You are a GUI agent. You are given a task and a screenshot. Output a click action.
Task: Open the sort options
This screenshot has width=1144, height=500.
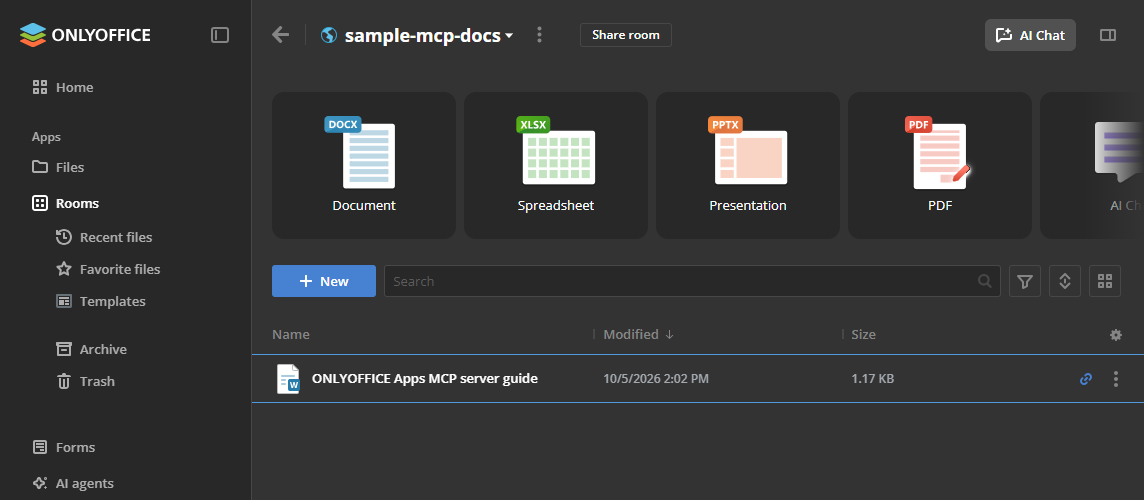[1065, 281]
